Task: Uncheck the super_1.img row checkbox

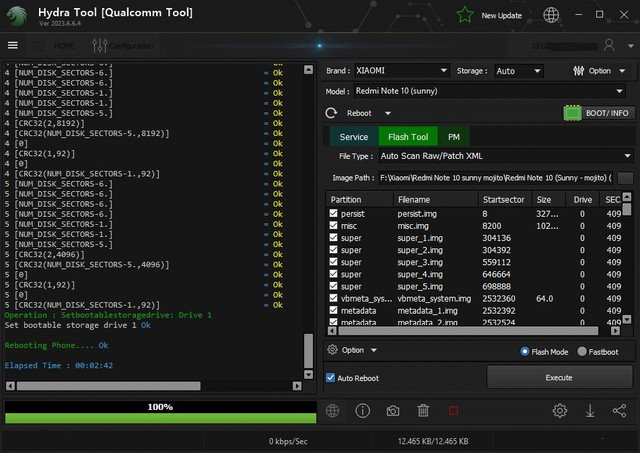Action: coord(333,237)
